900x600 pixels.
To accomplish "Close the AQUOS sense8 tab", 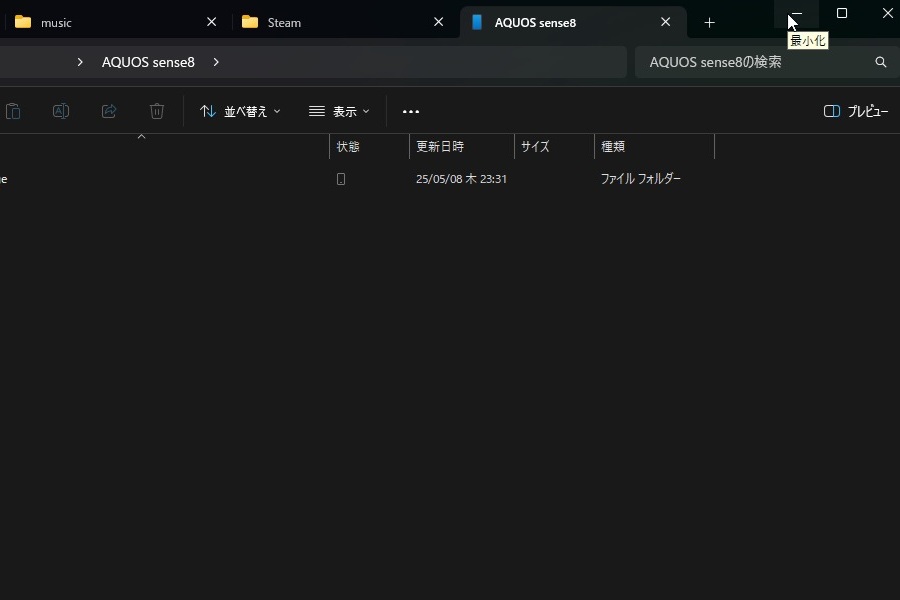I will (x=665, y=22).
